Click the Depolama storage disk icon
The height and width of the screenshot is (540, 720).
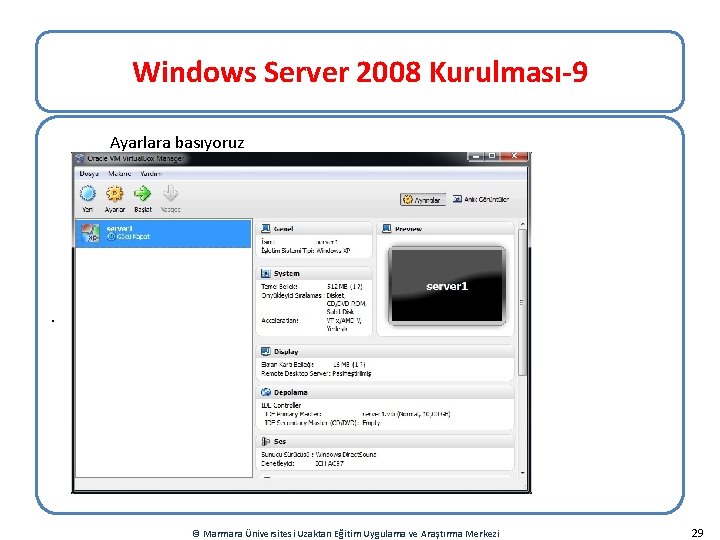(265, 392)
